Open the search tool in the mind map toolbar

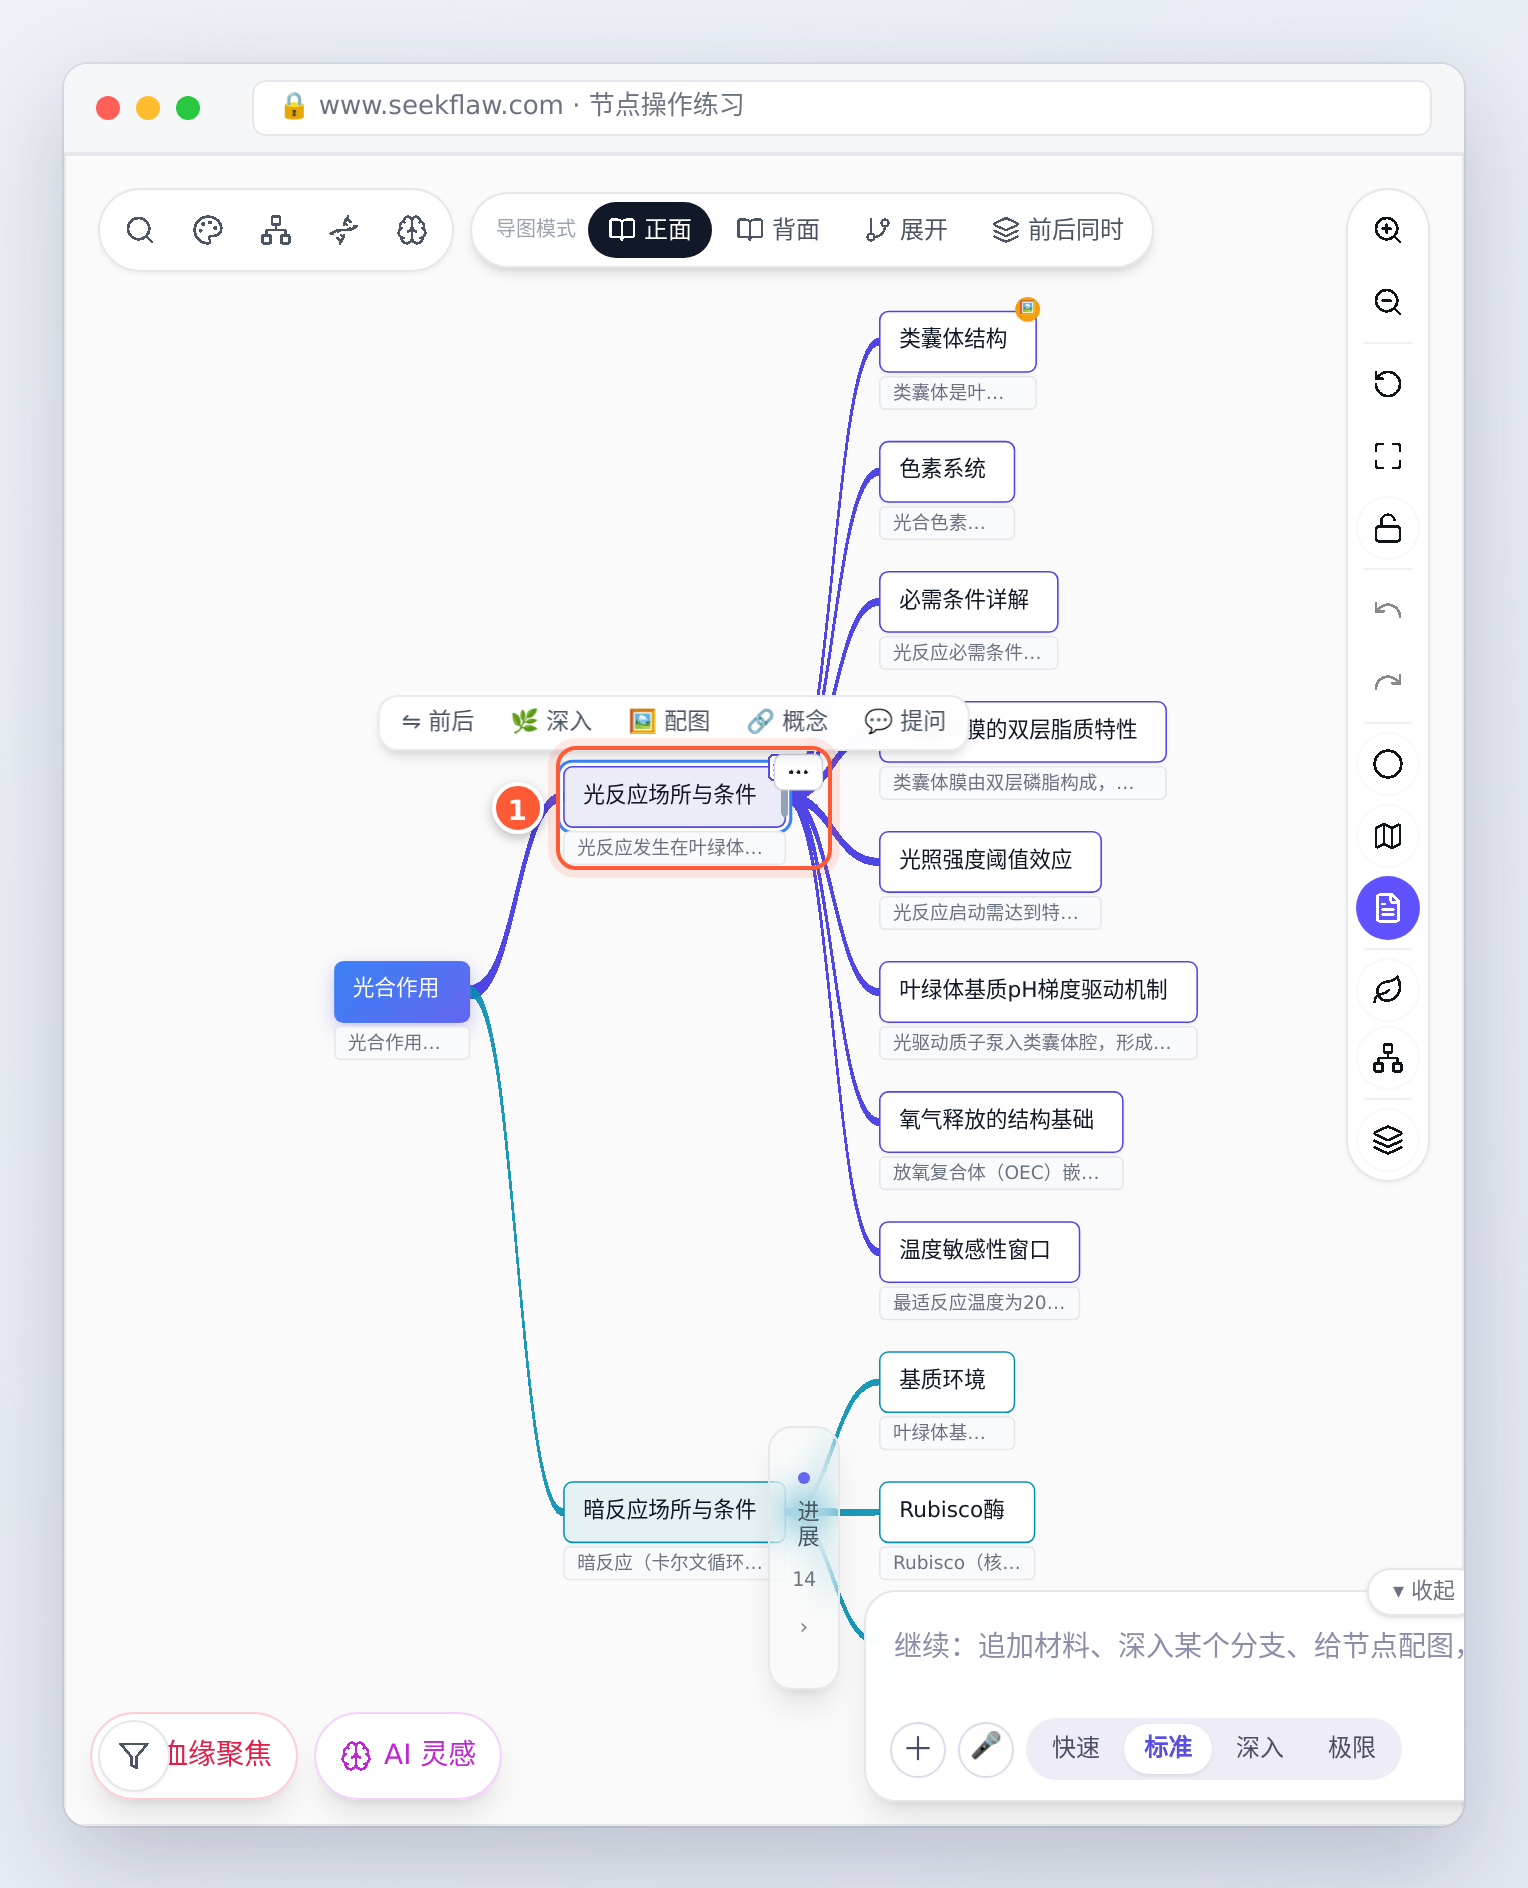pos(140,230)
